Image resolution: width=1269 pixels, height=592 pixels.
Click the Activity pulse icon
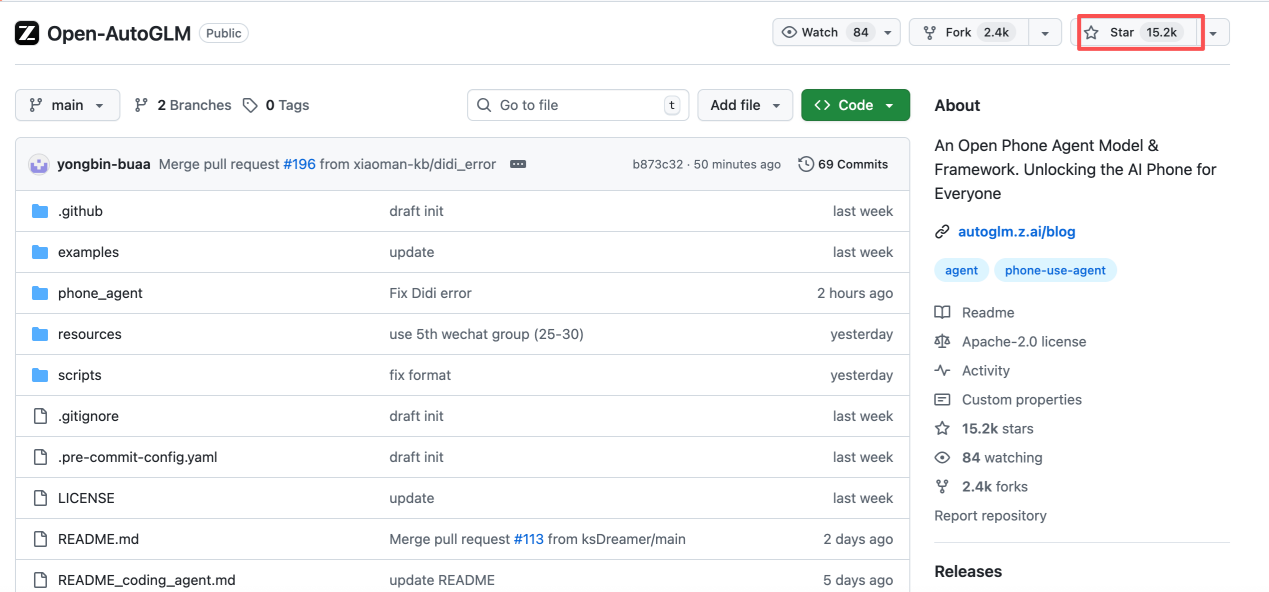click(x=942, y=370)
